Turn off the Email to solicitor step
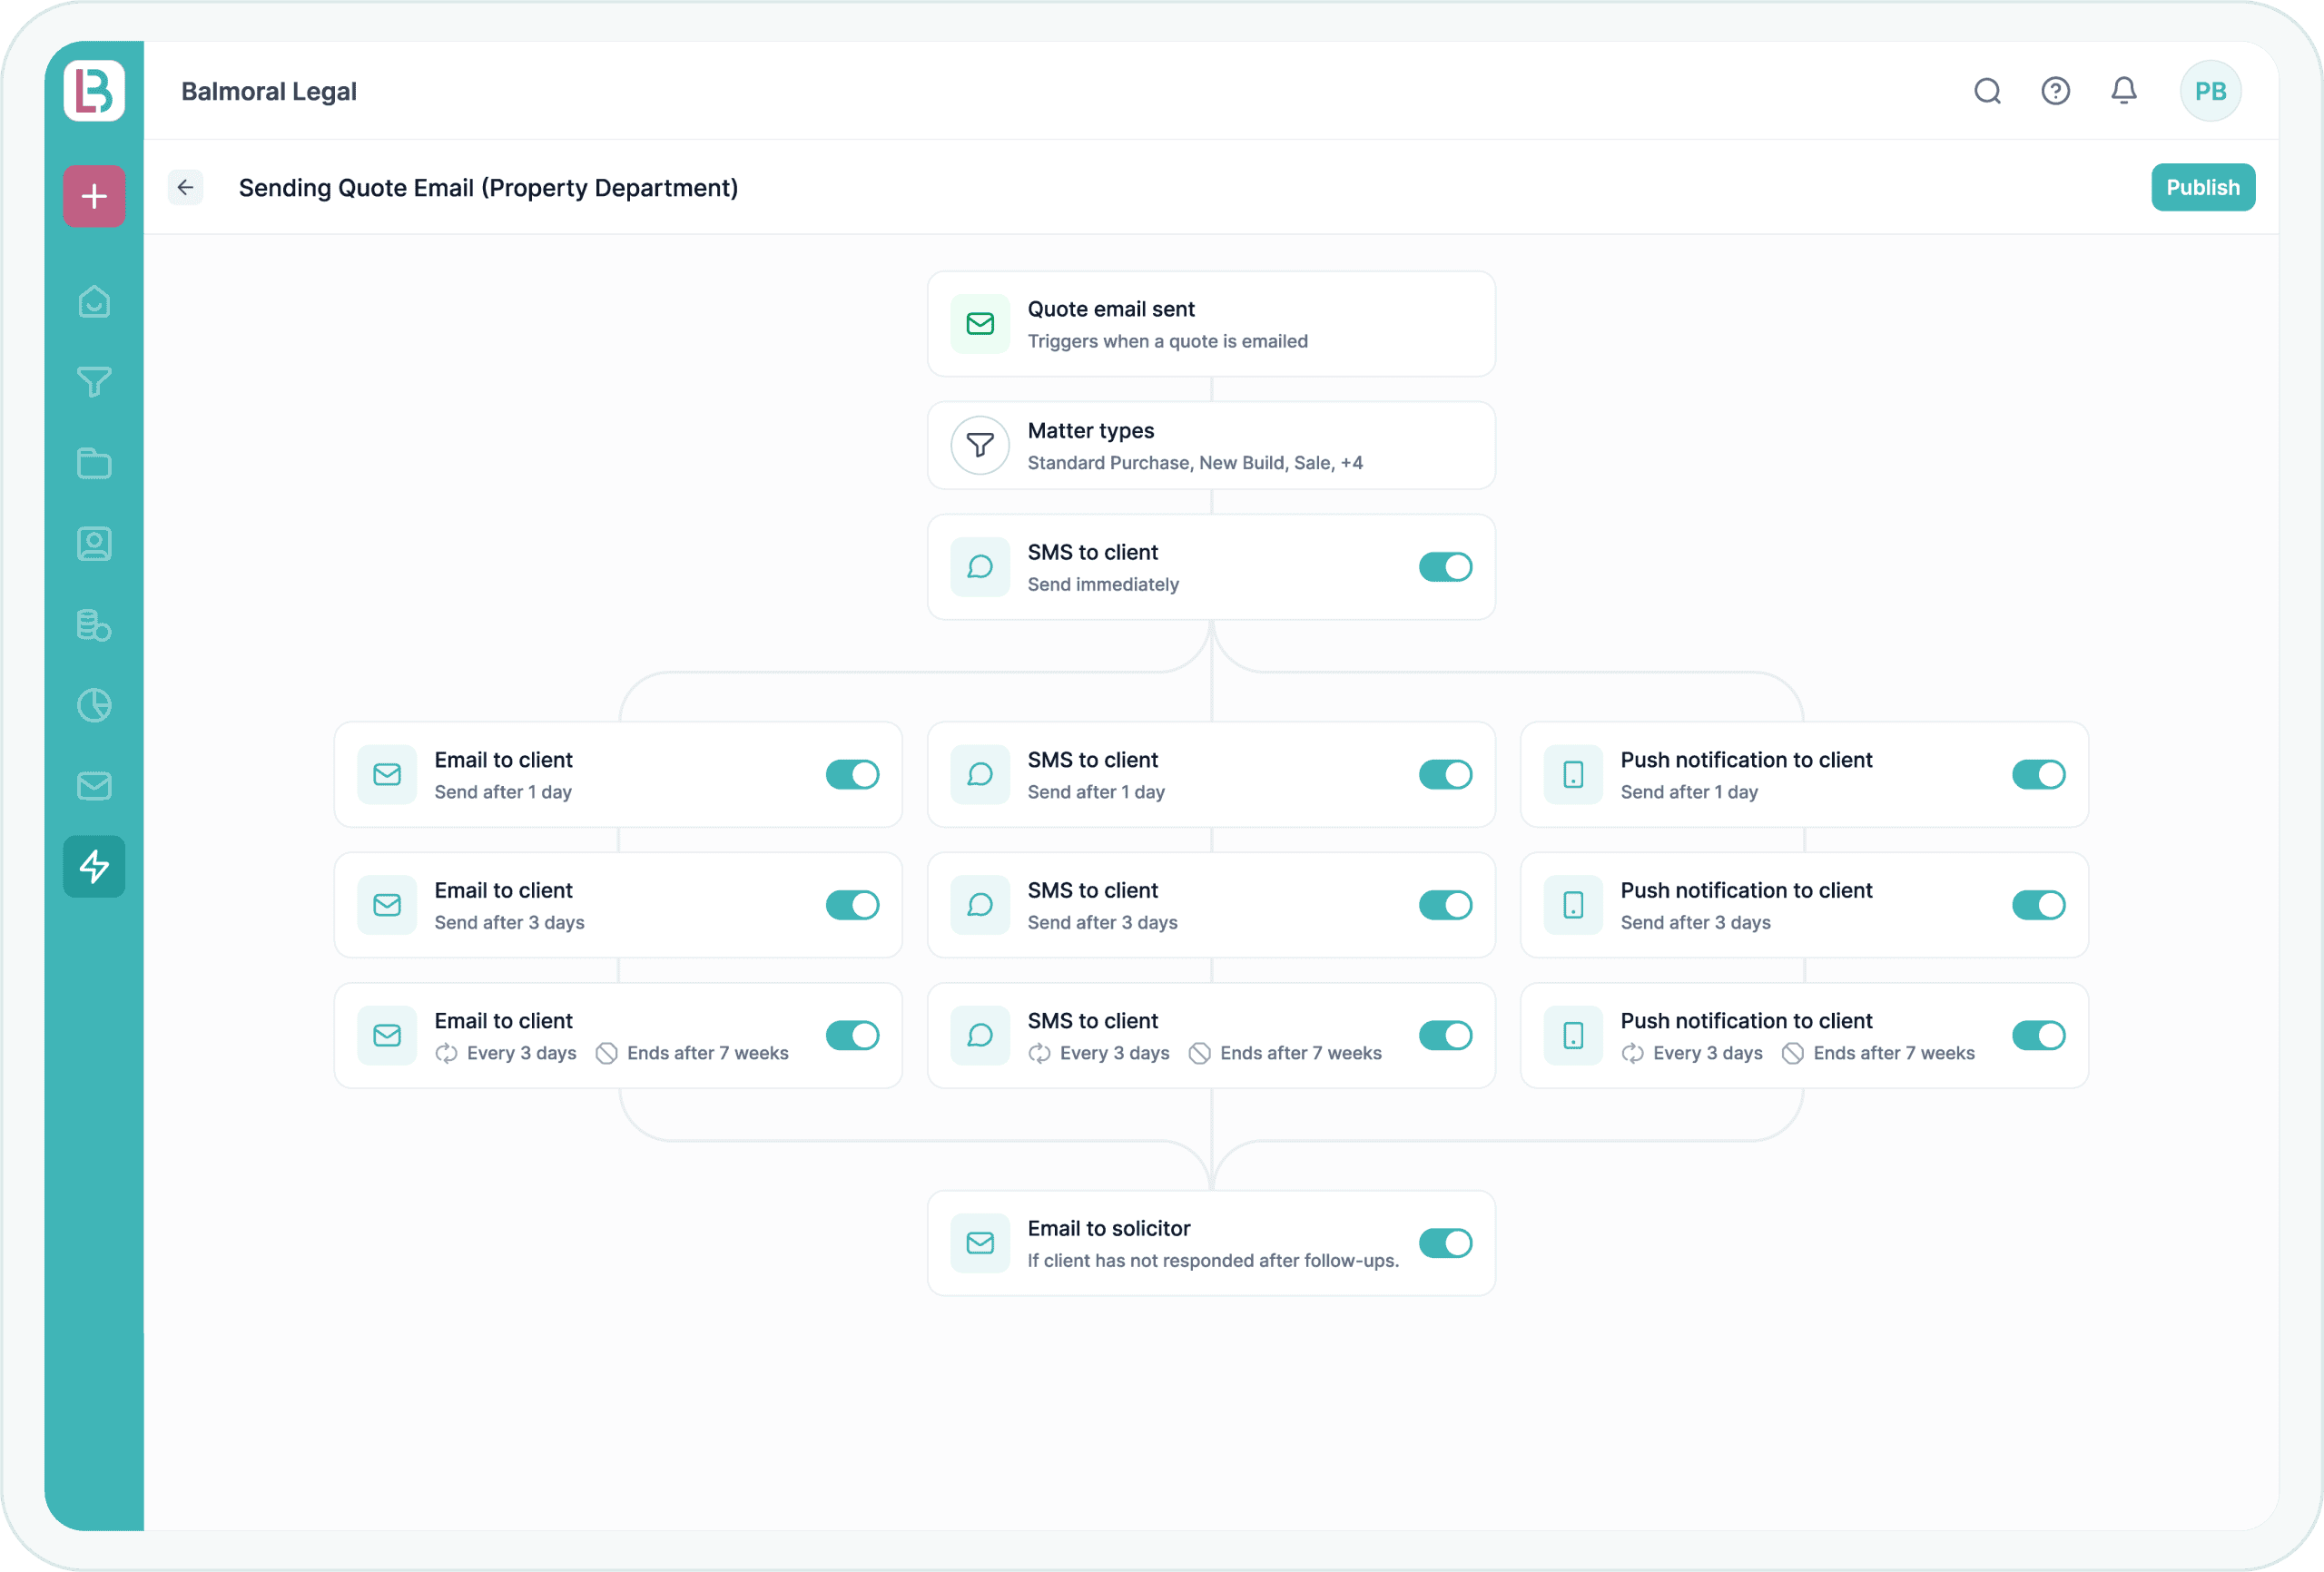Image resolution: width=2324 pixels, height=1572 pixels. [1445, 1243]
